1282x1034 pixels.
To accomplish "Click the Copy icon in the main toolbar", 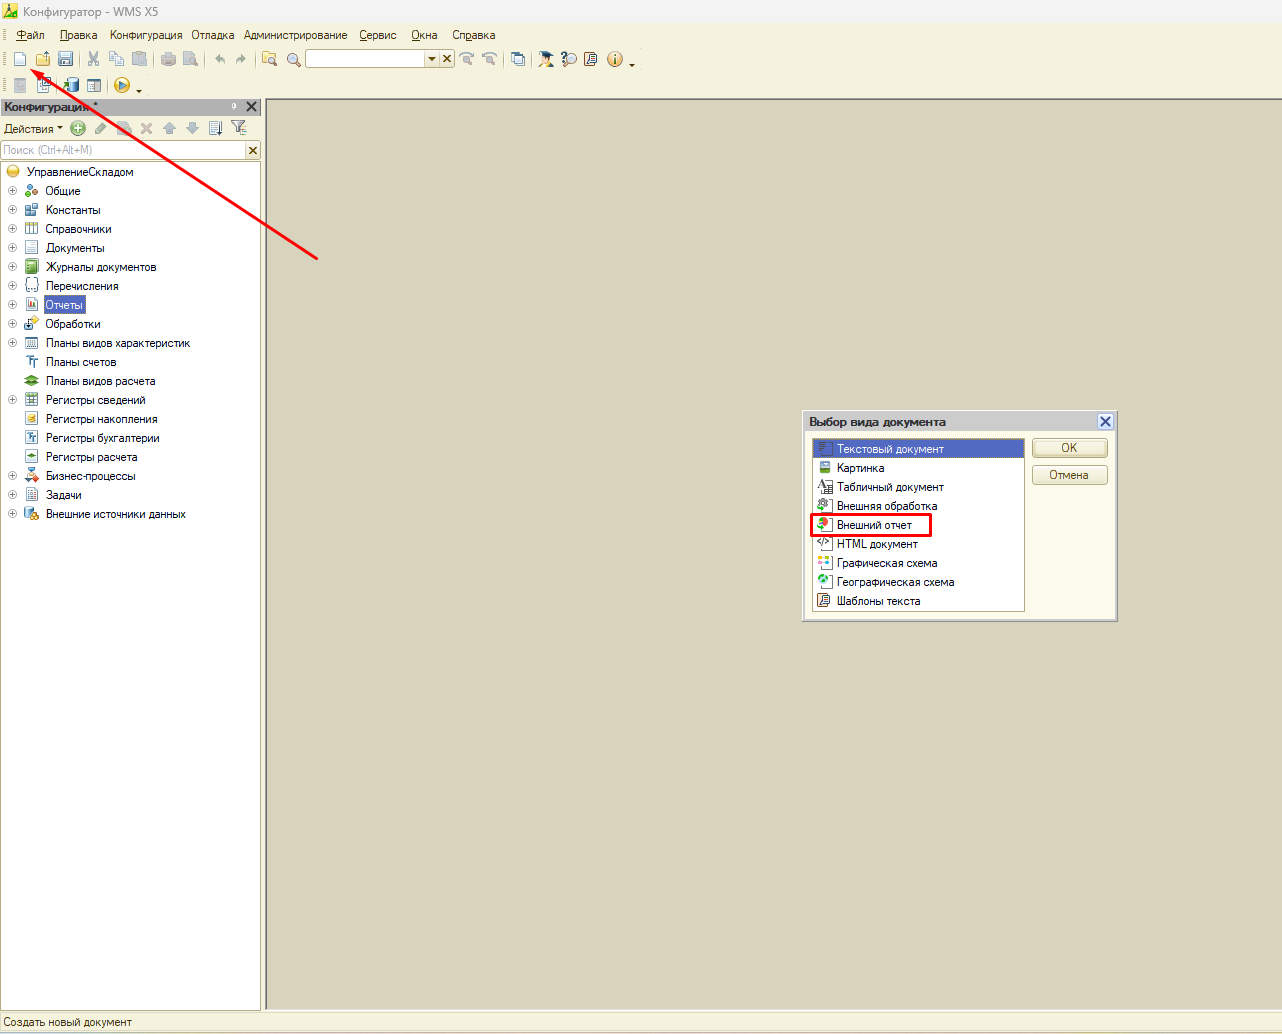I will pyautogui.click(x=116, y=59).
